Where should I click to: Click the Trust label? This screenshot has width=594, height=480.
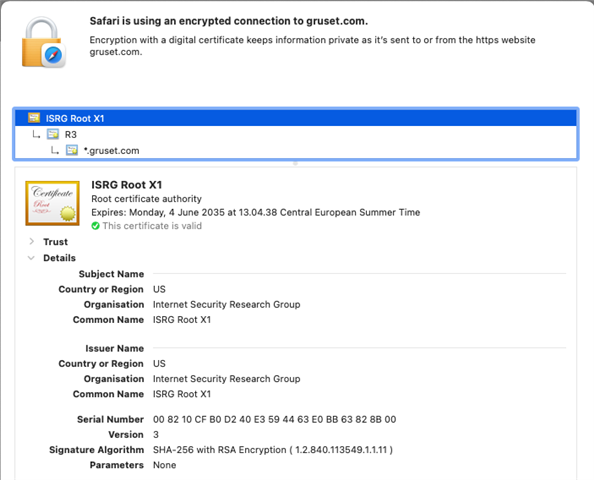pos(55,242)
